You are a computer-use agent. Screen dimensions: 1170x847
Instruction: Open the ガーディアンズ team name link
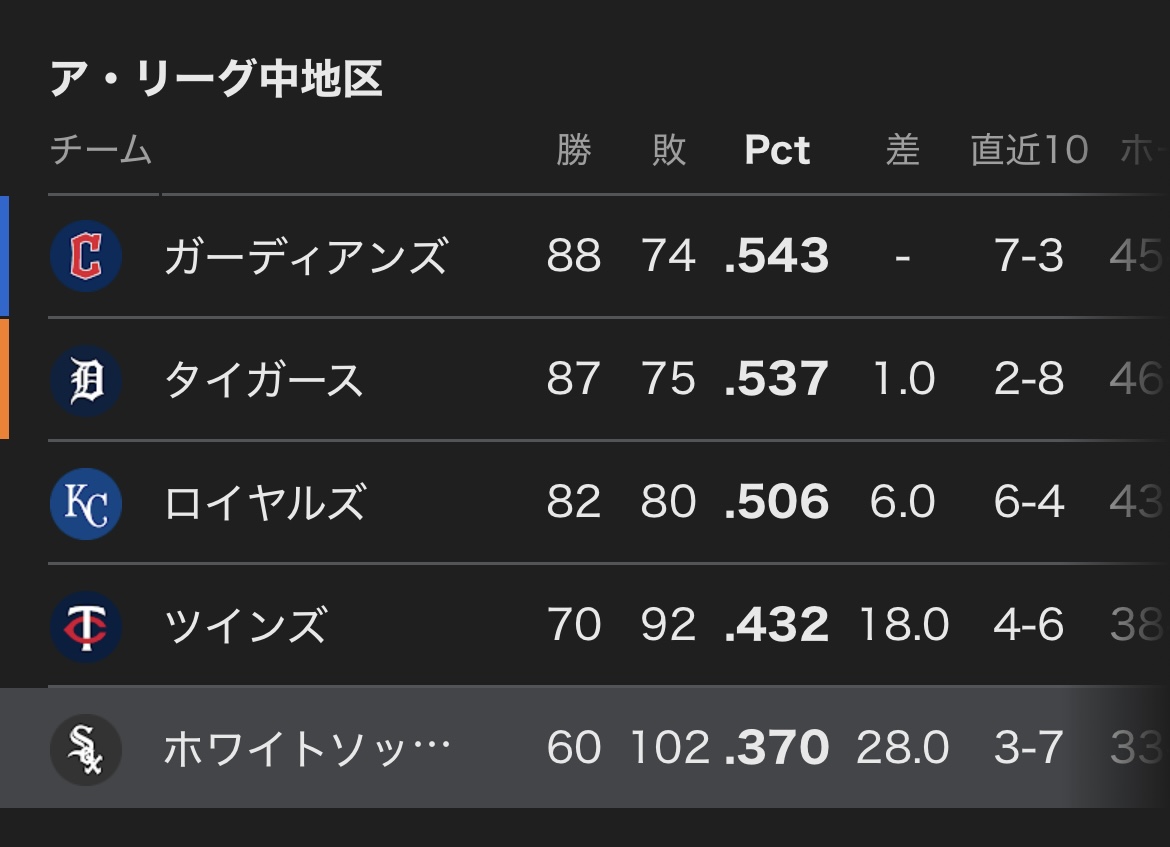(305, 257)
